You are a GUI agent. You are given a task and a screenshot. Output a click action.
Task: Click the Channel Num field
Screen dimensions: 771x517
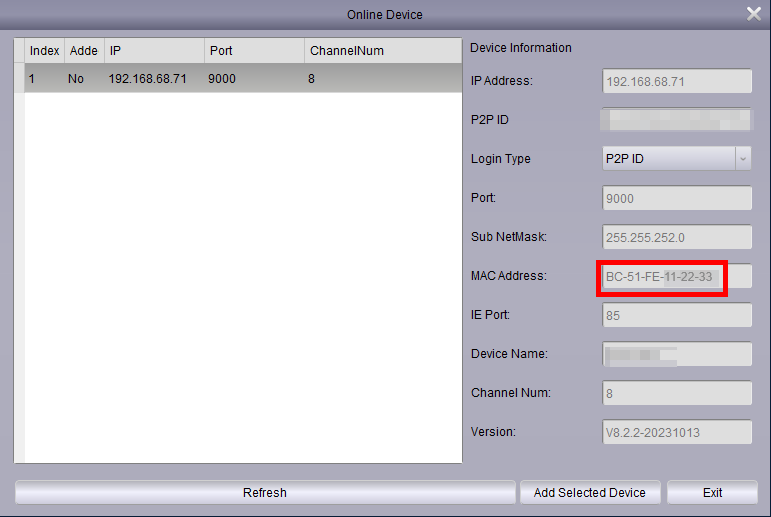click(677, 393)
